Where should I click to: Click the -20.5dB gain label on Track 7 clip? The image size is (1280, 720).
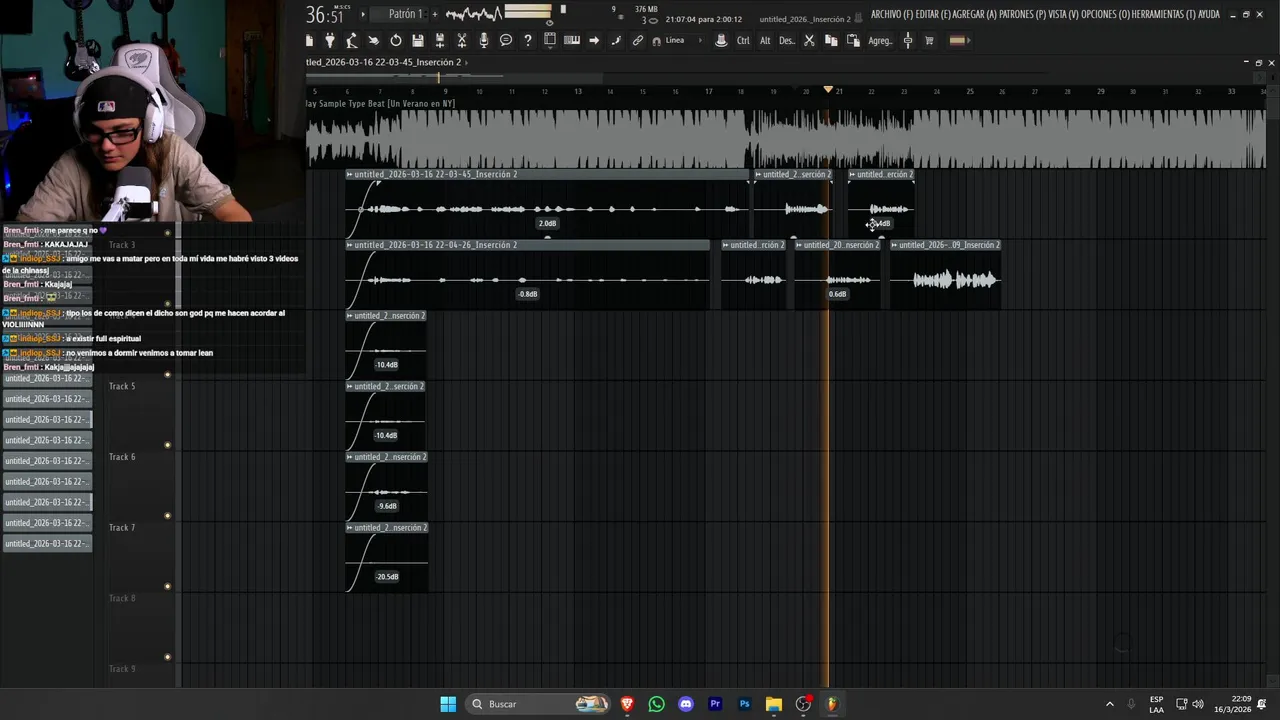pyautogui.click(x=387, y=577)
